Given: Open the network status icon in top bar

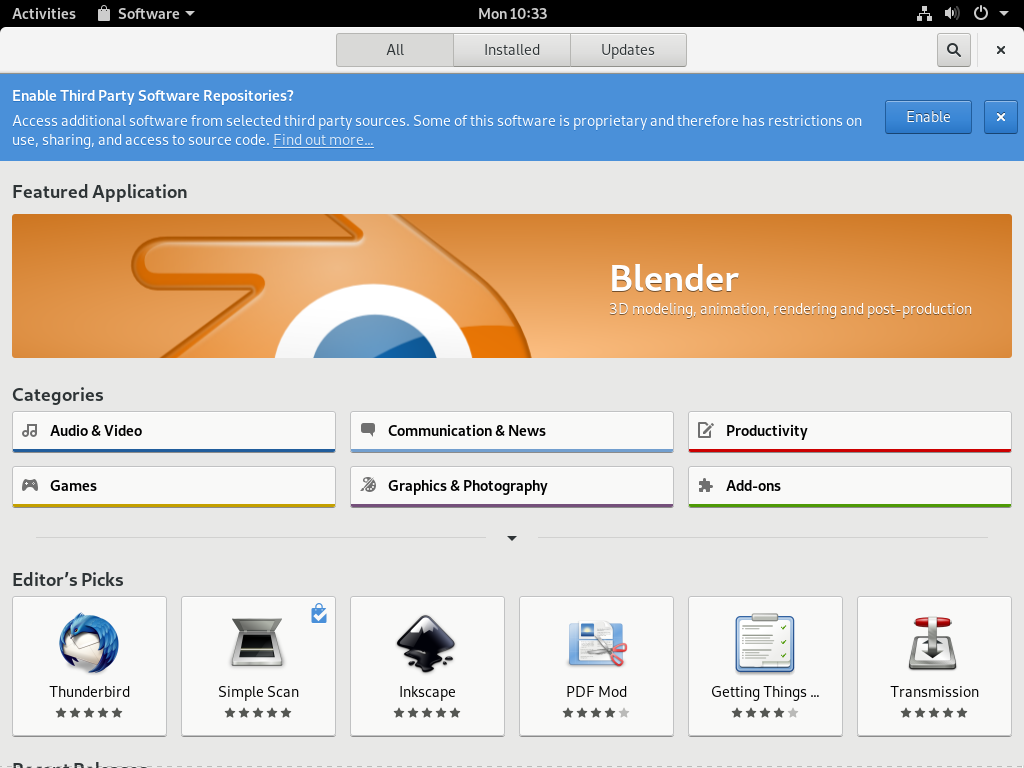Looking at the screenshot, I should coord(924,14).
